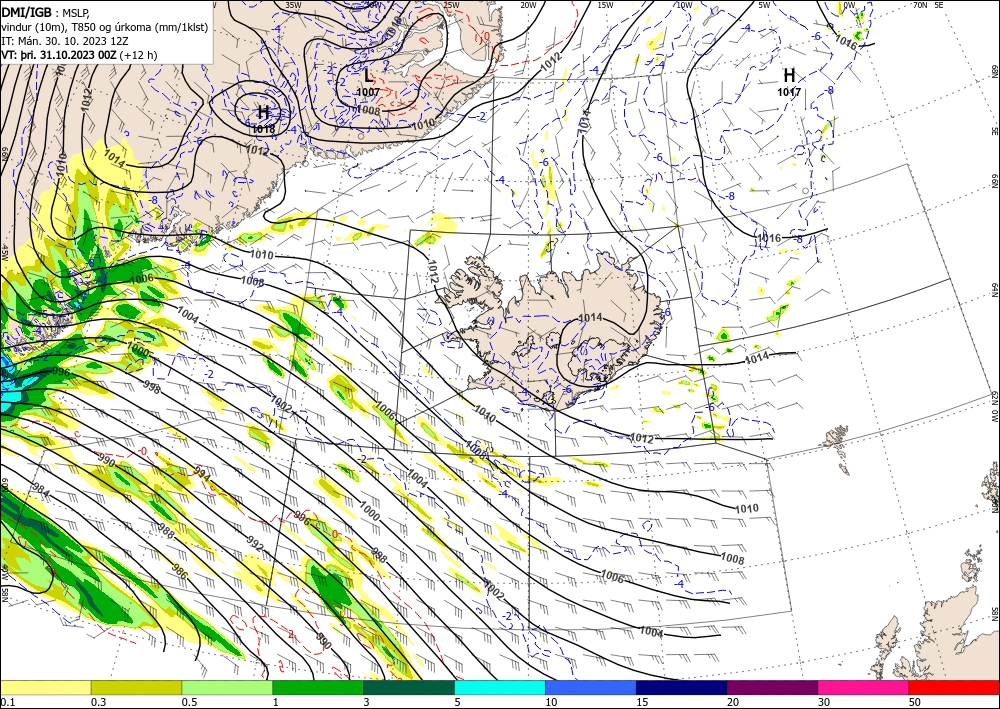Select the green 1–3 legend swatch
Screen dimensions: 1000x709
point(318,687)
